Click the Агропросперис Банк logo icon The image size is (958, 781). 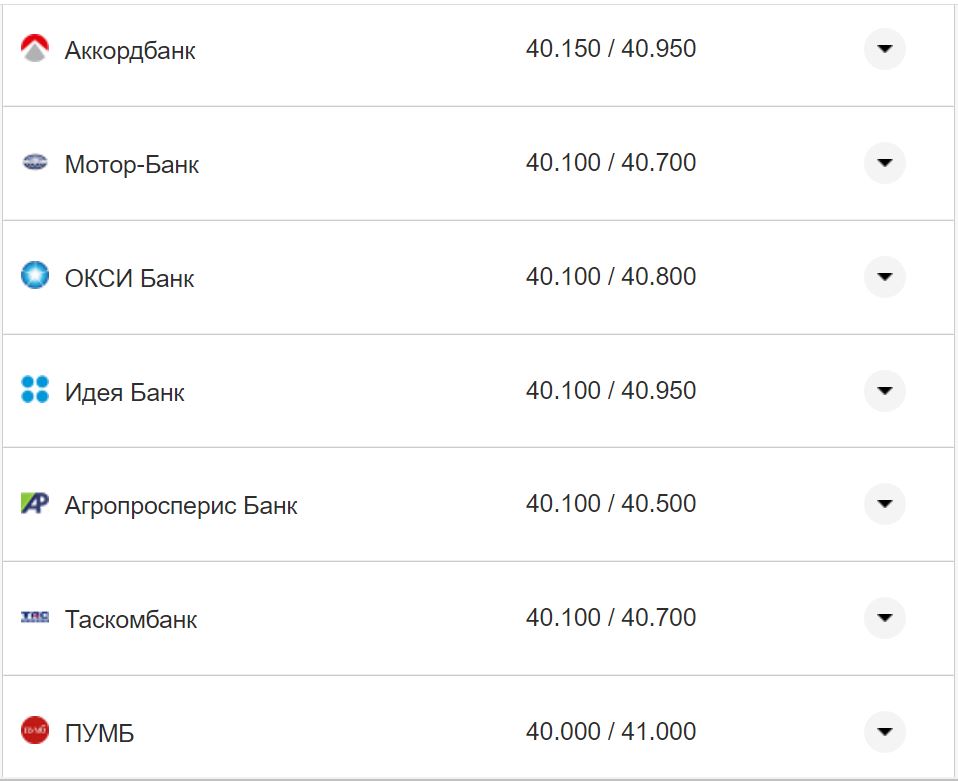pyautogui.click(x=35, y=504)
